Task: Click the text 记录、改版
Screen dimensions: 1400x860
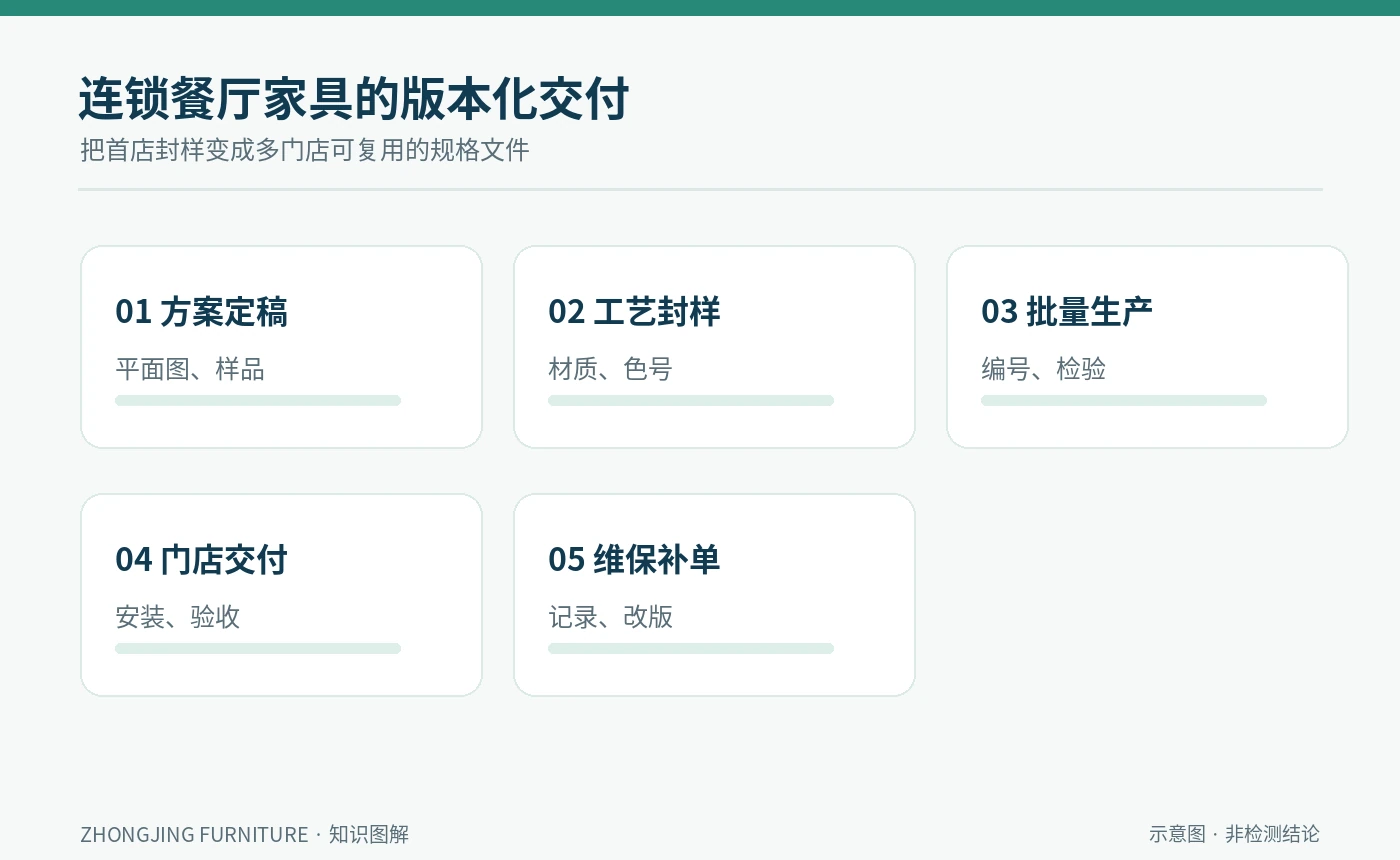Action: tap(610, 617)
